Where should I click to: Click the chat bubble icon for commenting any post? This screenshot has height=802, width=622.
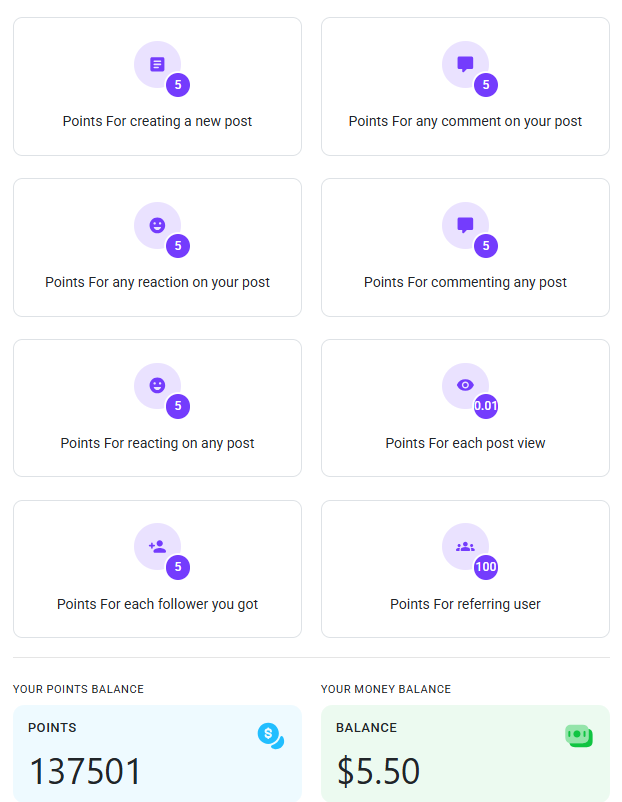click(465, 225)
